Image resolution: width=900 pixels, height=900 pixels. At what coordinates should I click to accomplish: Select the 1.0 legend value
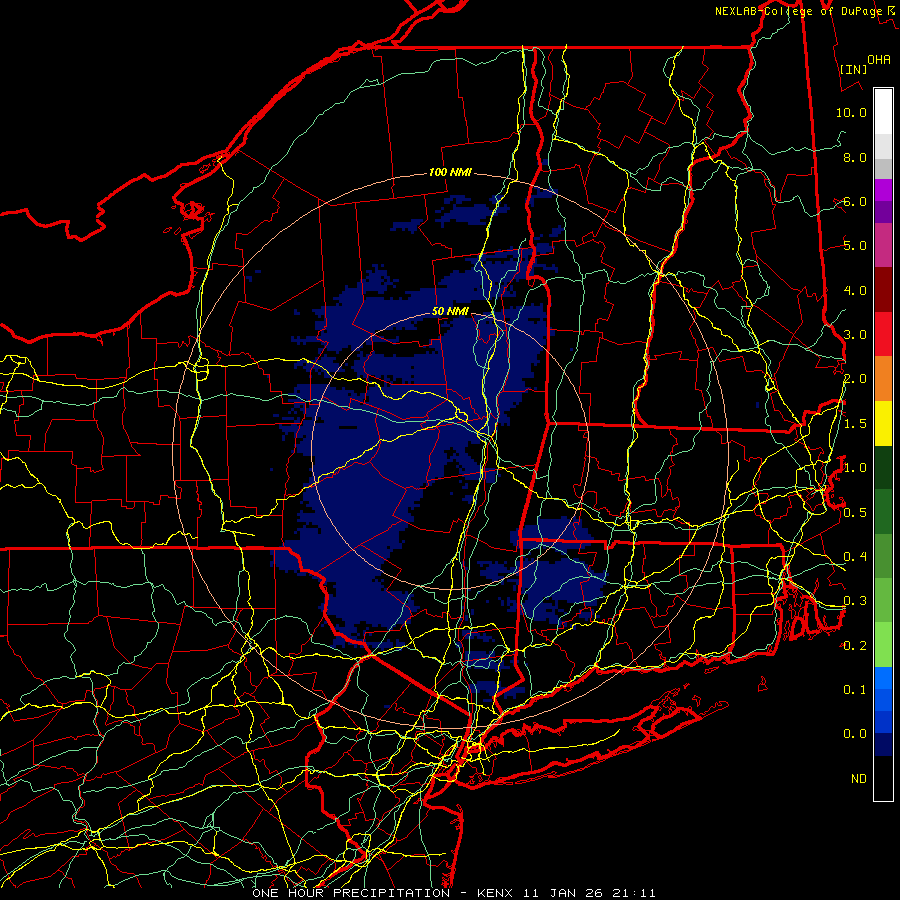click(x=855, y=468)
